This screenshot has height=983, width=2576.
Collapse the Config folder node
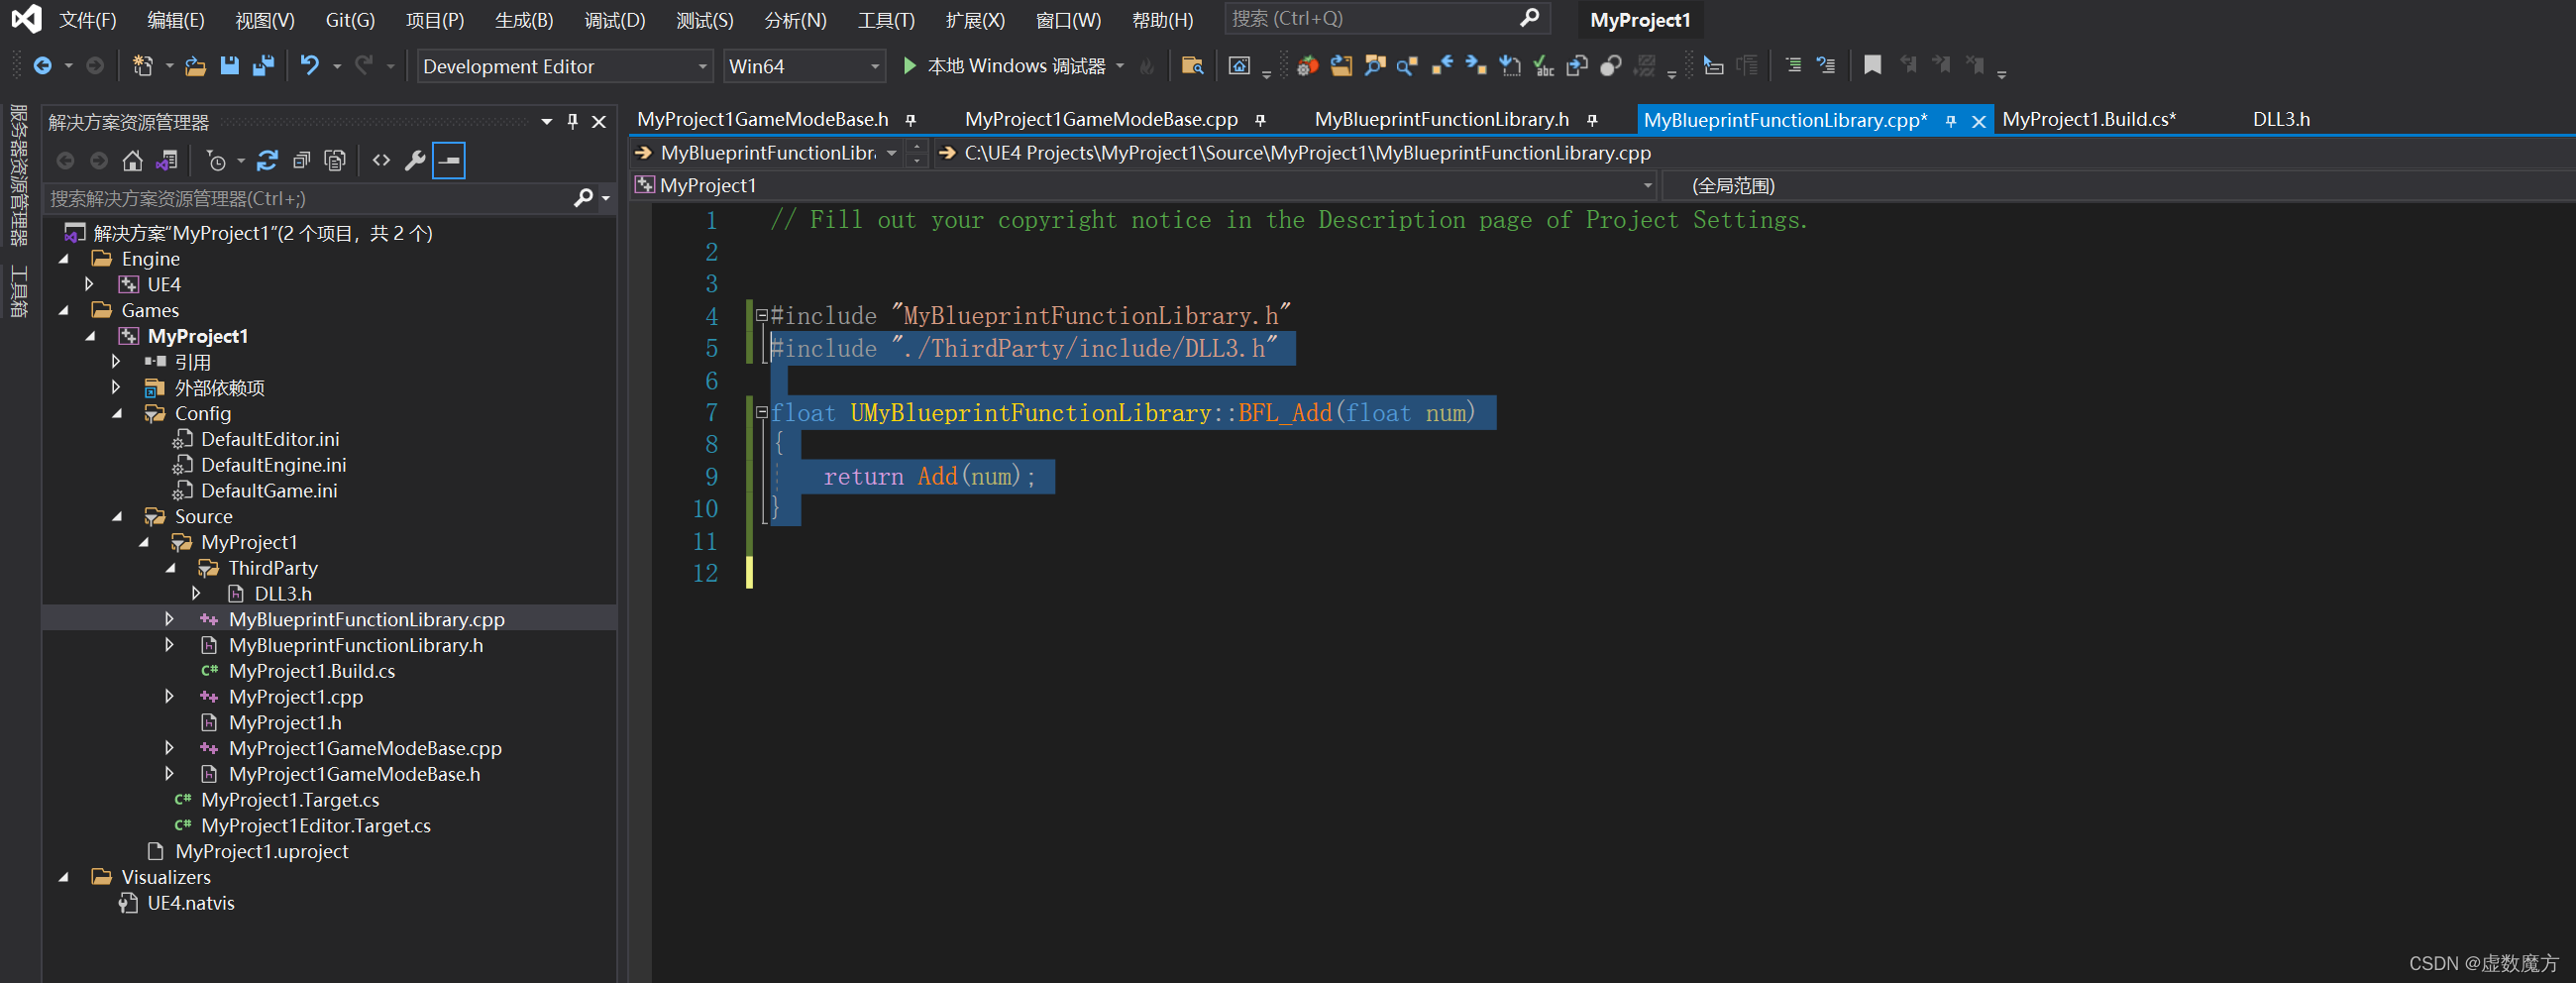(x=117, y=413)
